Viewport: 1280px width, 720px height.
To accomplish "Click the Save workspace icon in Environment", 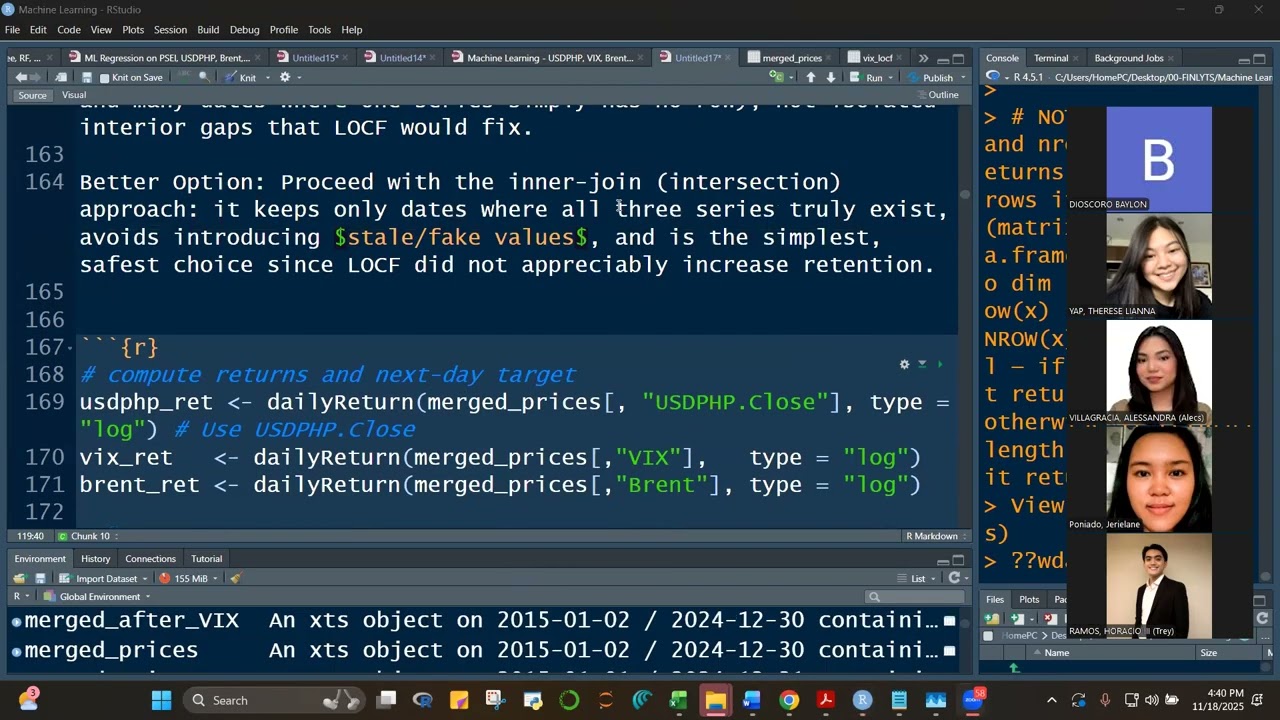I will coord(40,578).
